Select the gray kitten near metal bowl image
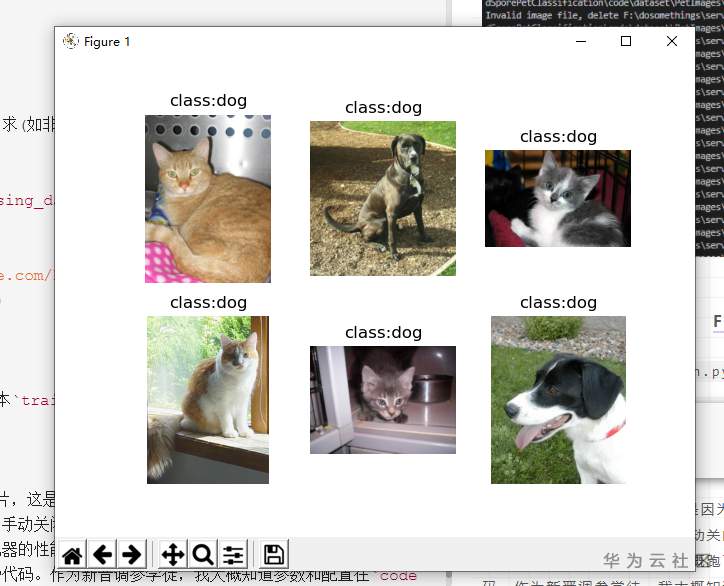This screenshot has width=724, height=586. 383,400
